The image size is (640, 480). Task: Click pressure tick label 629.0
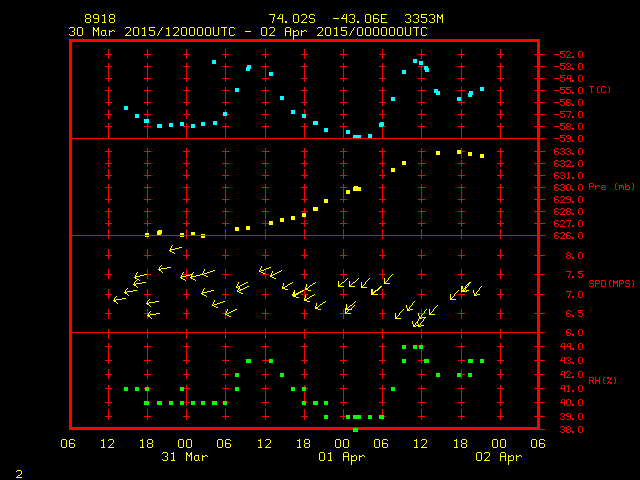point(568,200)
